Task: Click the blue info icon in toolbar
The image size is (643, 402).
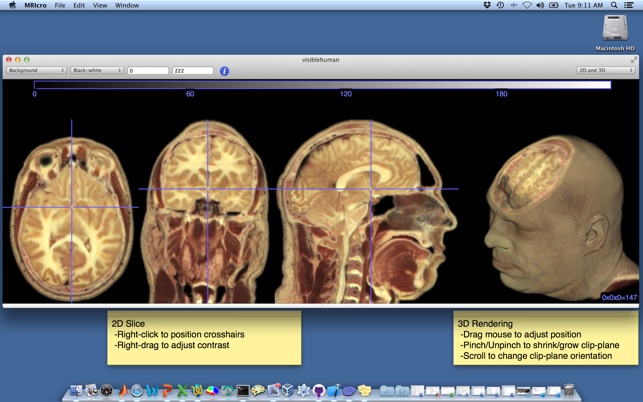Action: click(x=224, y=71)
